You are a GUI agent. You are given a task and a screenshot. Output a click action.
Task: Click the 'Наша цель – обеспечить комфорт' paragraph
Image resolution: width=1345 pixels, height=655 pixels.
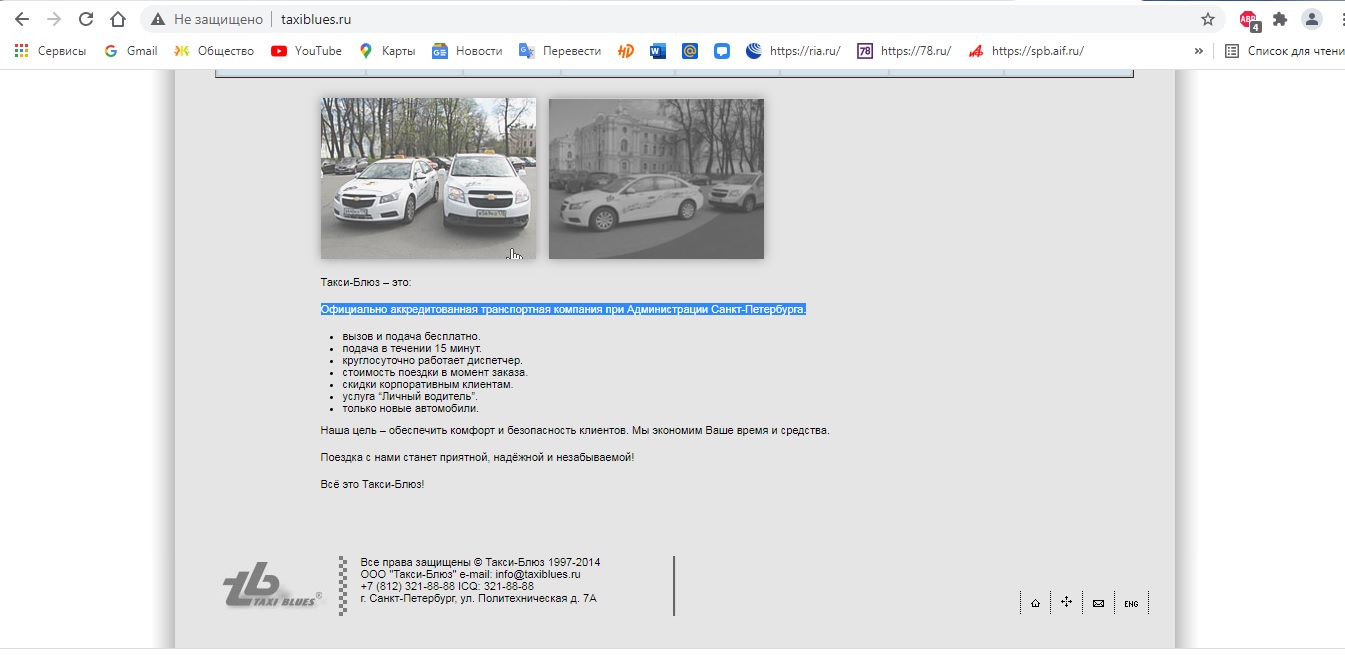(575, 431)
